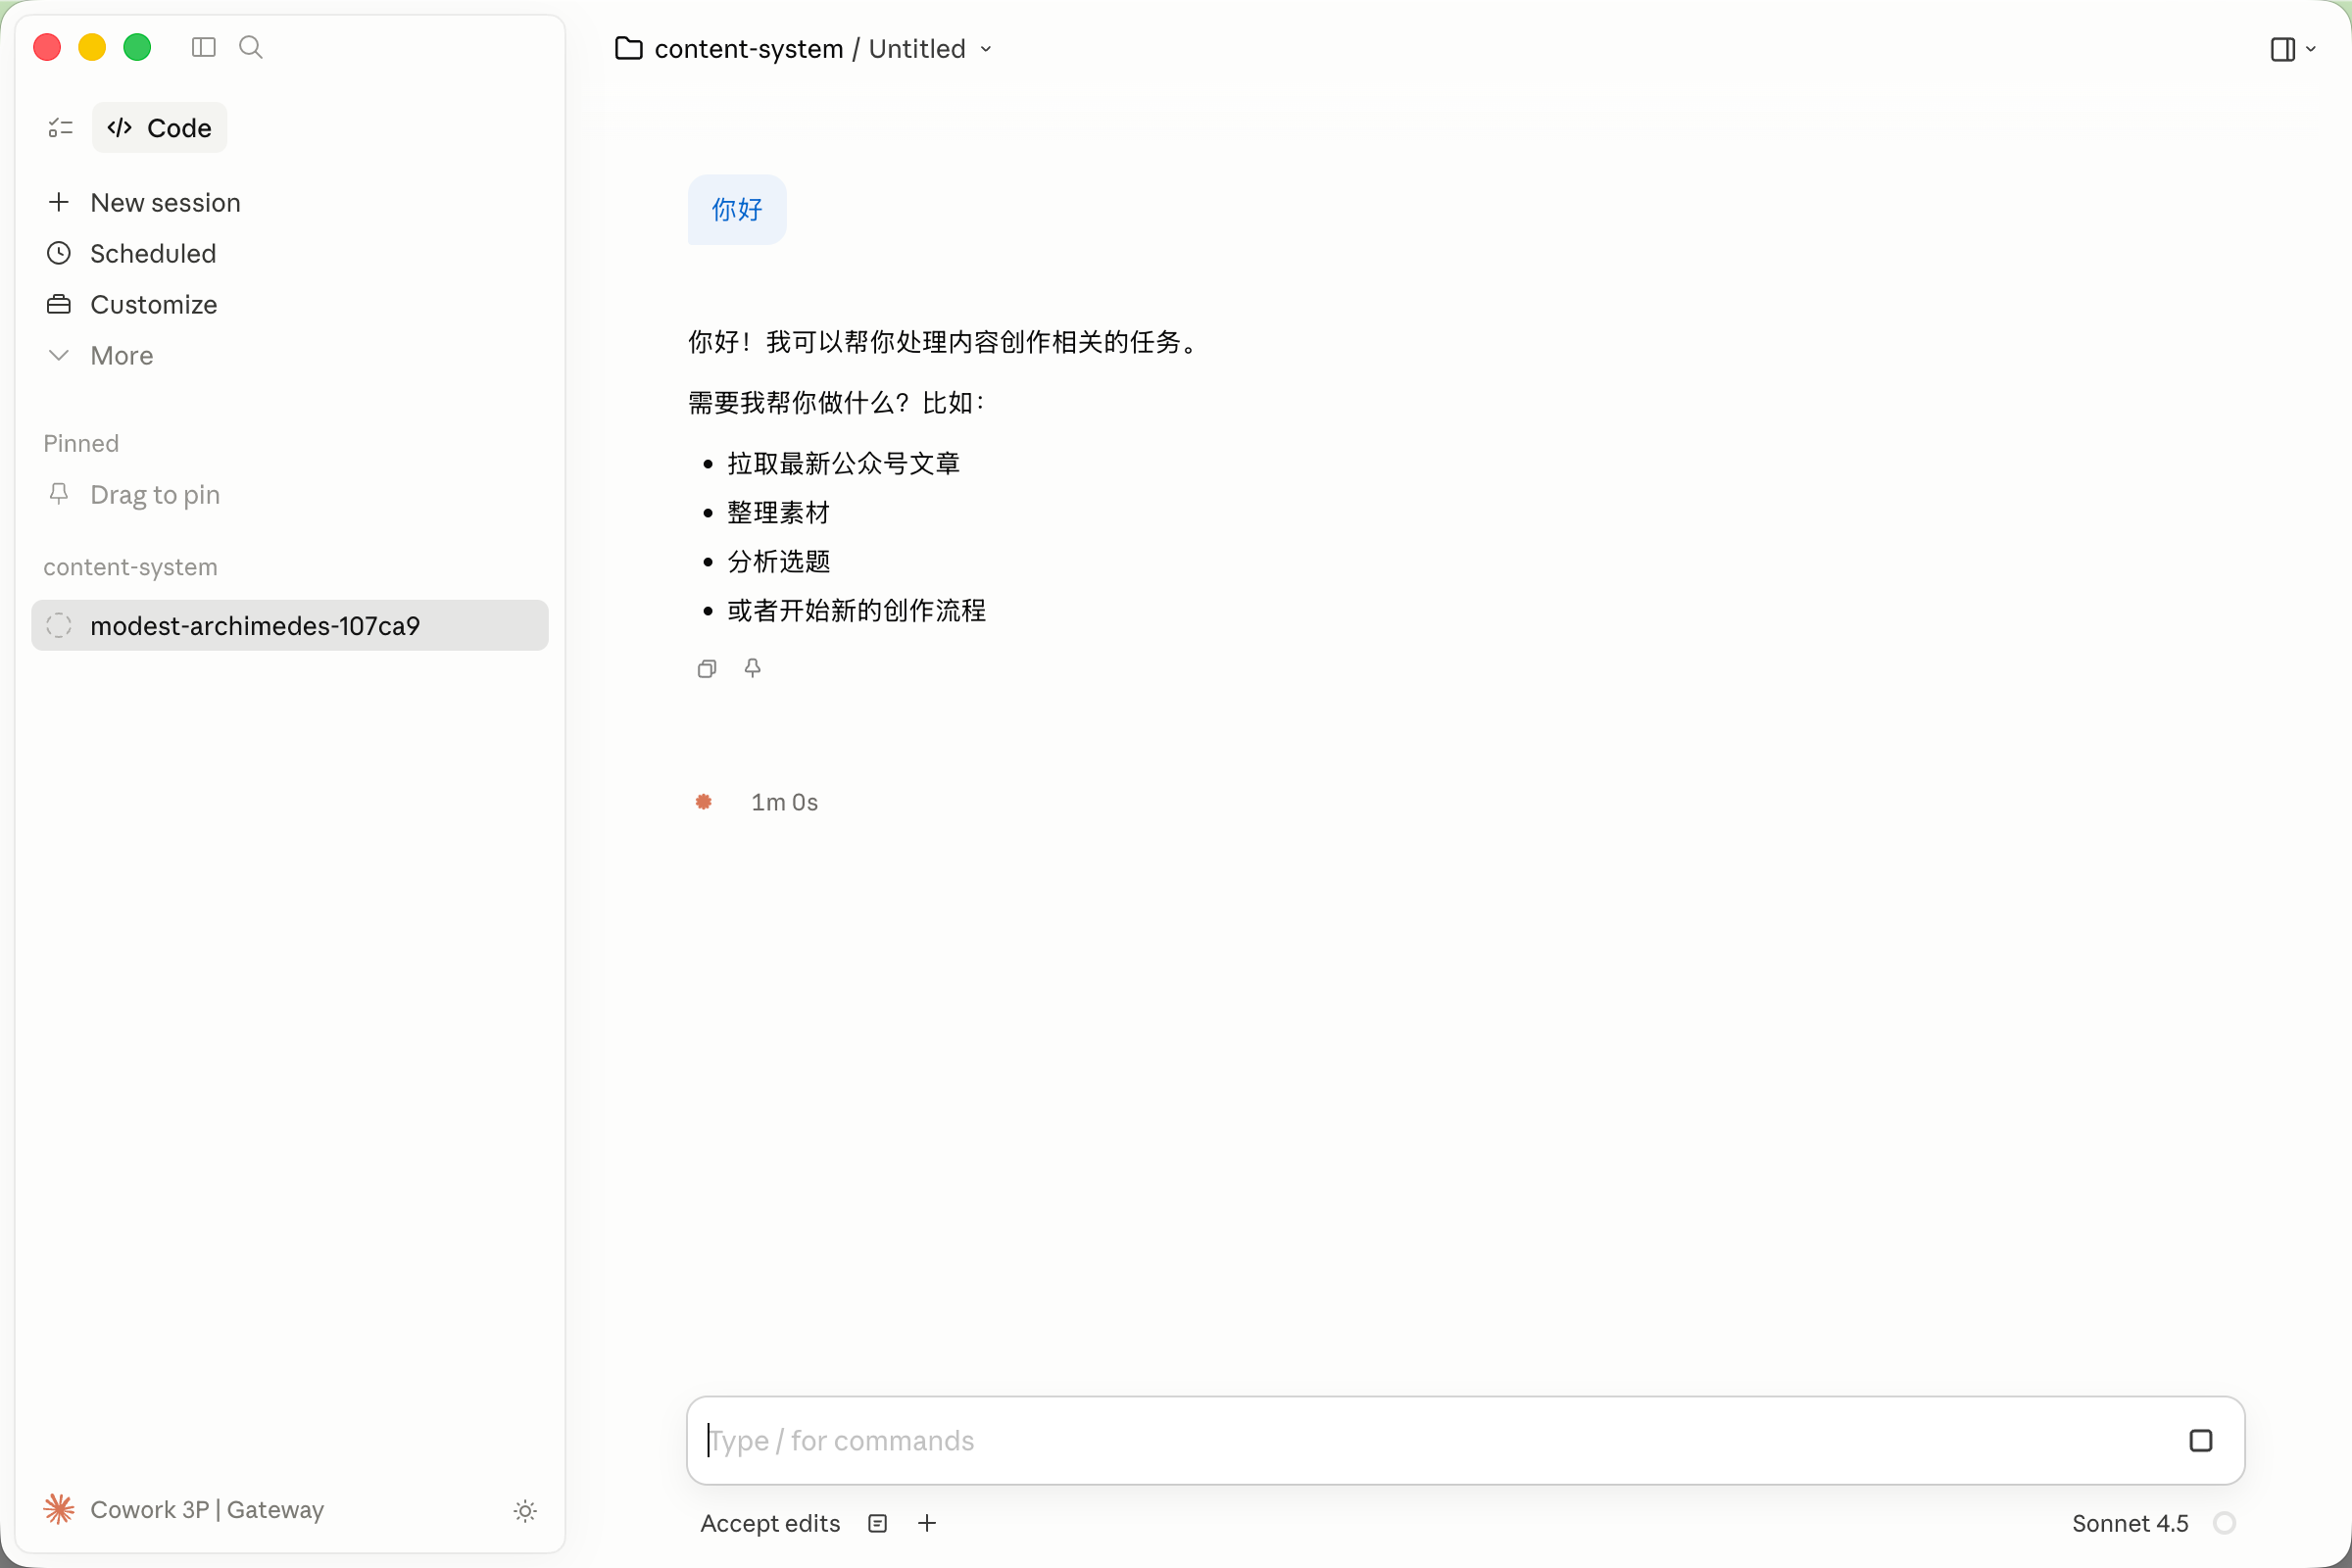This screenshot has height=1568, width=2352.
Task: Click the note icon next to Accept edits
Action: coord(878,1524)
